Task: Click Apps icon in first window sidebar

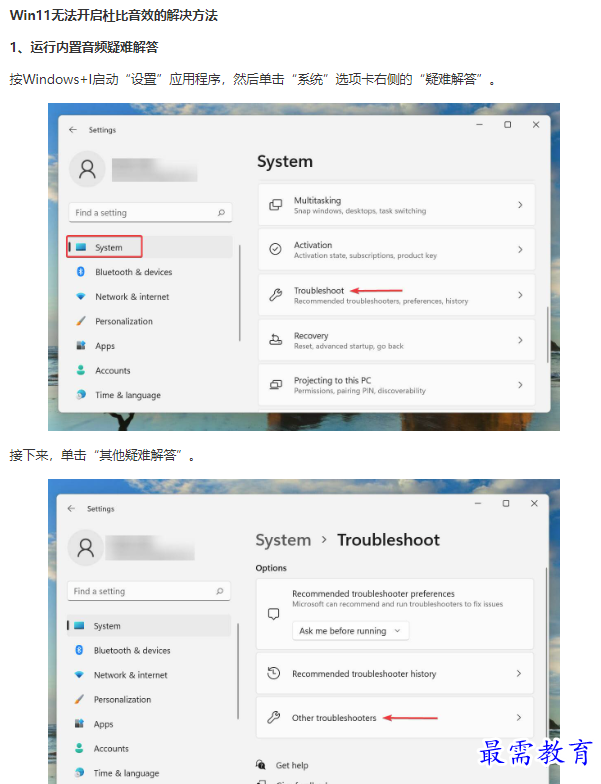Action: pyautogui.click(x=80, y=346)
